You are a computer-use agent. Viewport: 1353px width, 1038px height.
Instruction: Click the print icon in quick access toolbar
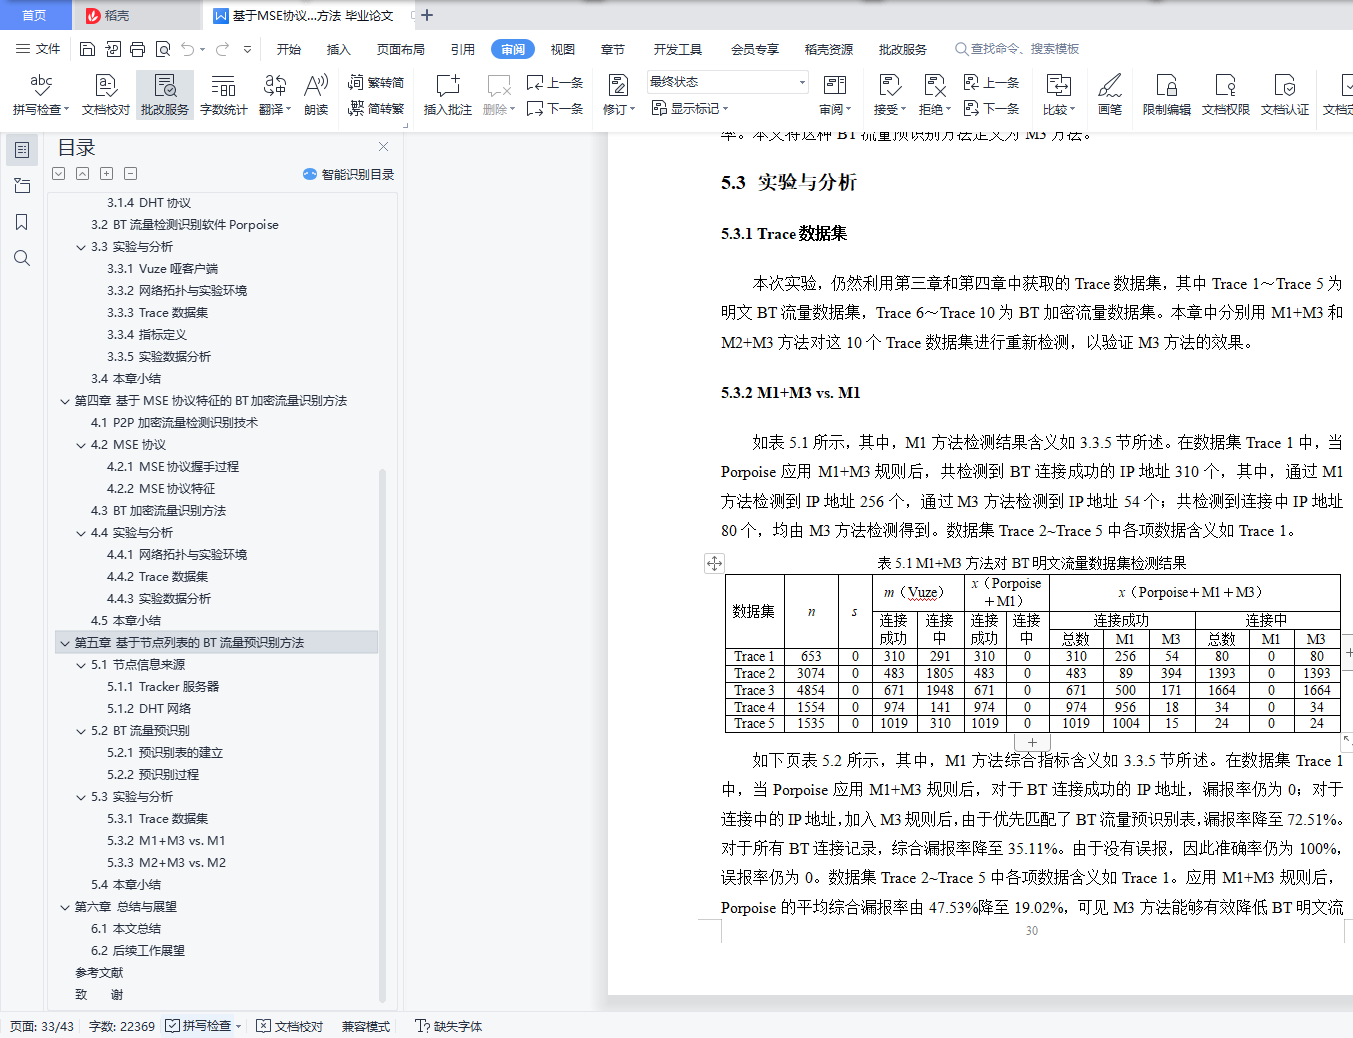137,49
